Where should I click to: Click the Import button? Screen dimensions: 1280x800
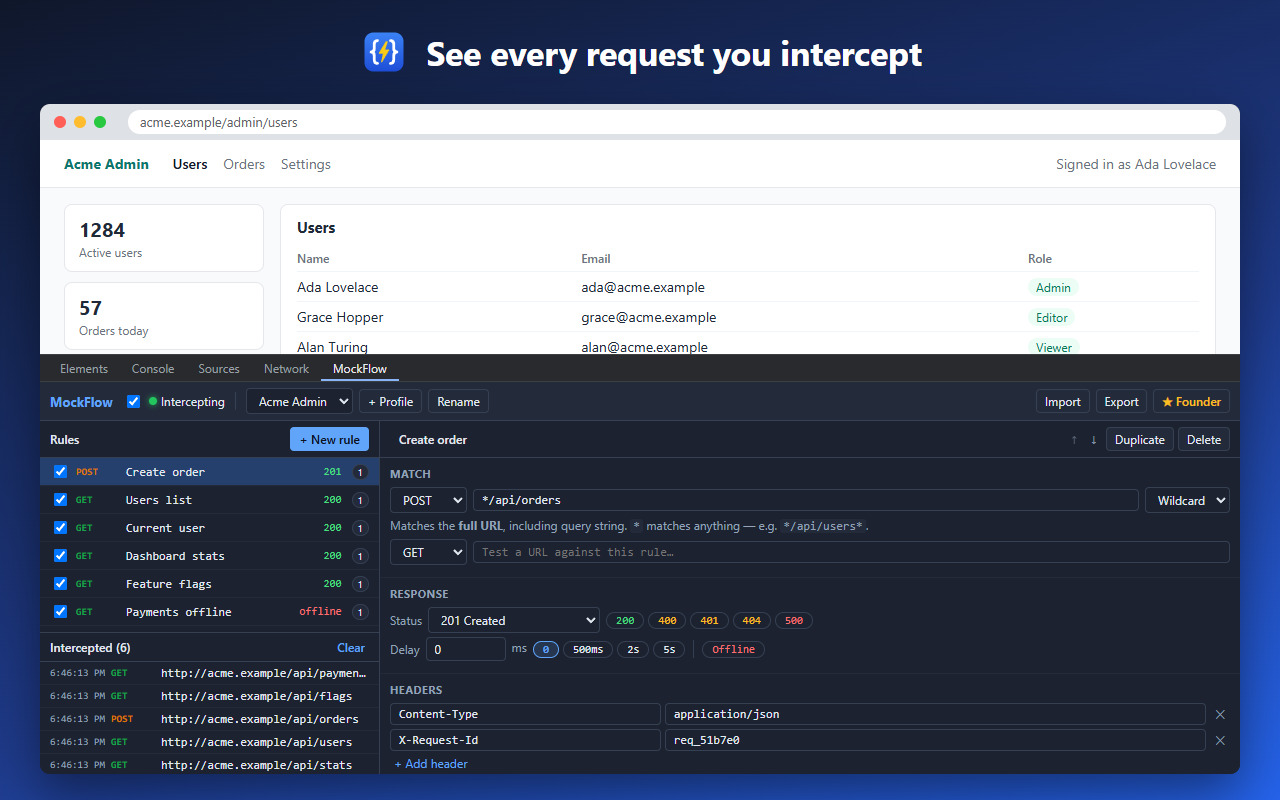pos(1063,402)
